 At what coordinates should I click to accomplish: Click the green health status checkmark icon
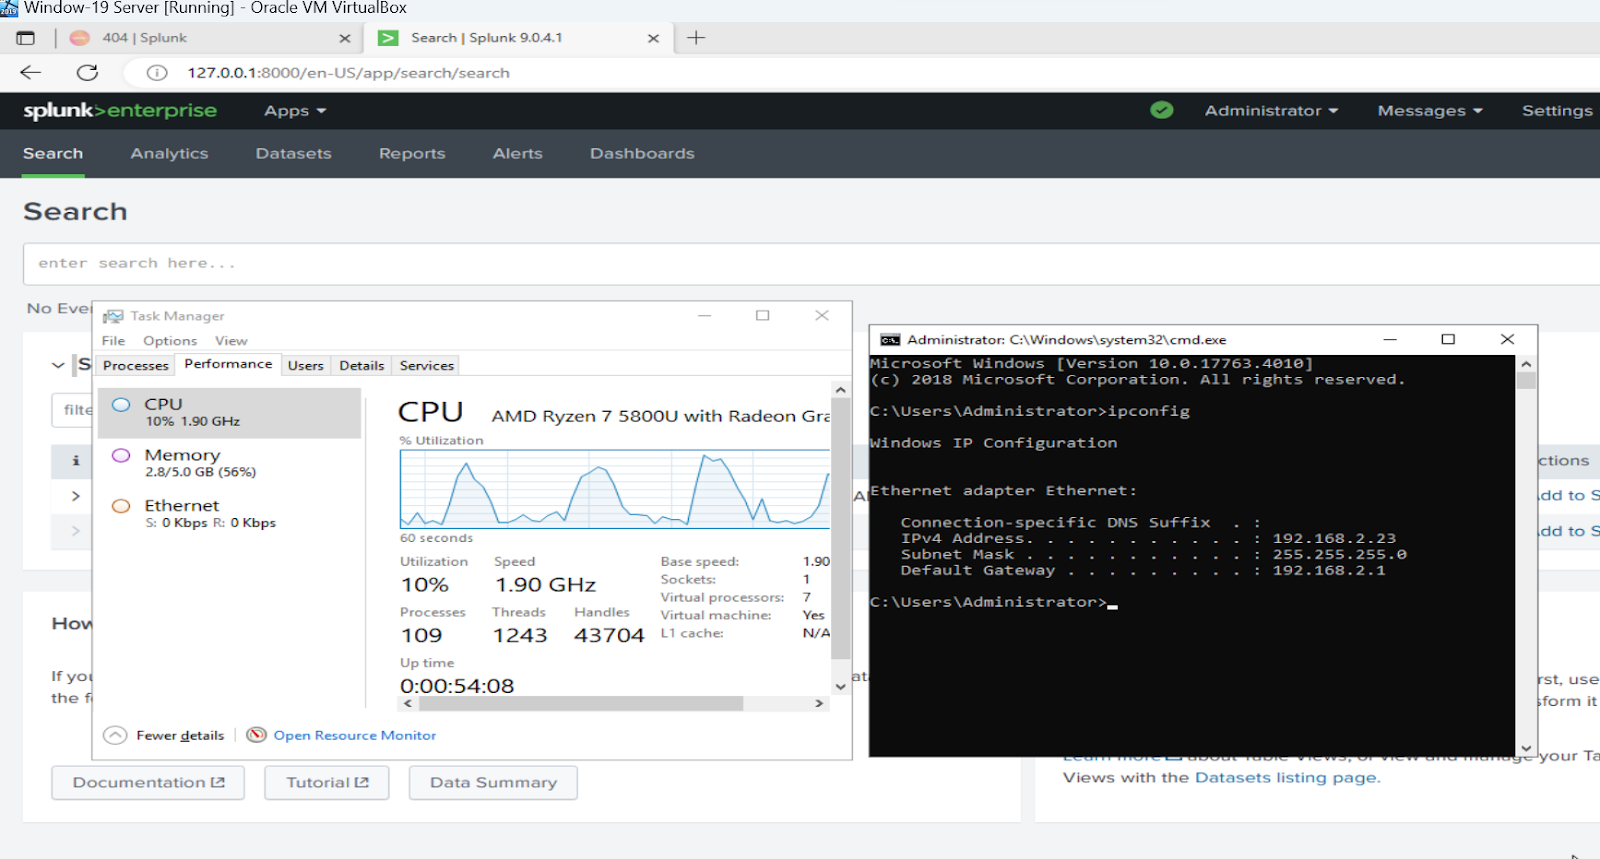(1161, 110)
